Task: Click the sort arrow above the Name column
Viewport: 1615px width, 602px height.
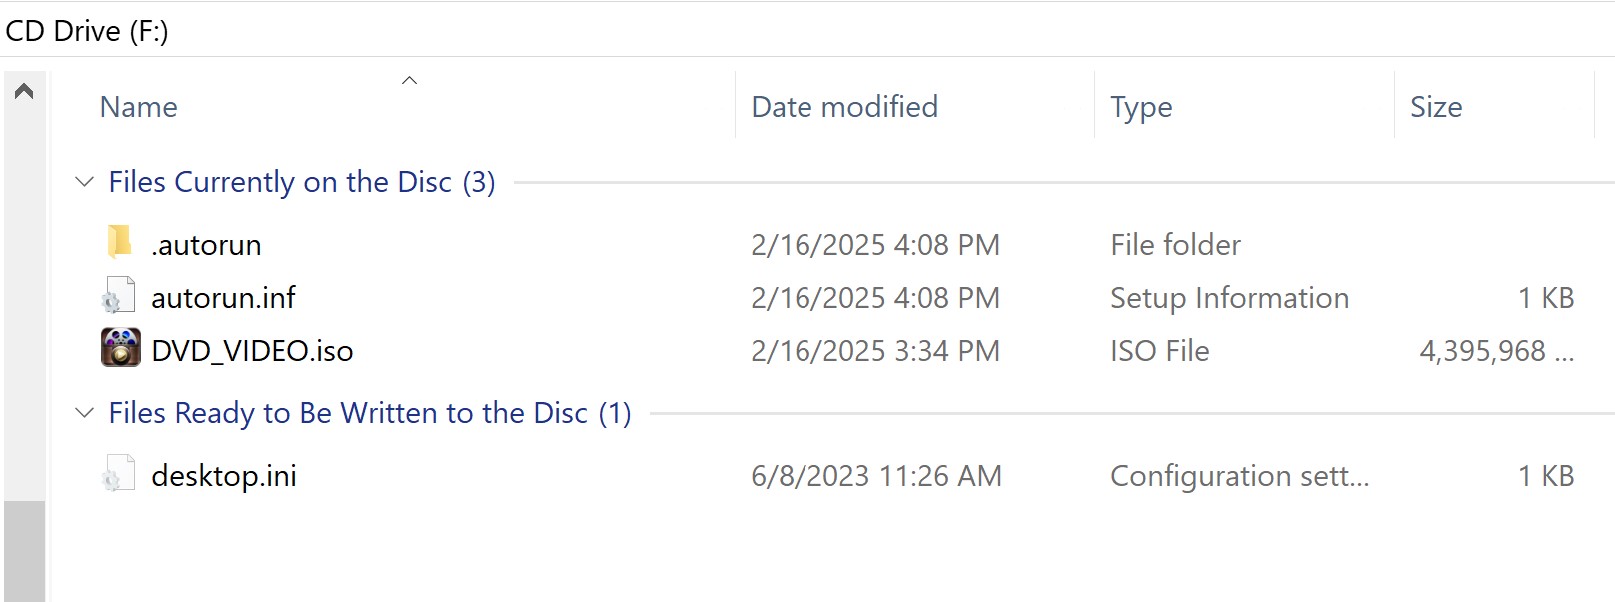Action: 409,81
